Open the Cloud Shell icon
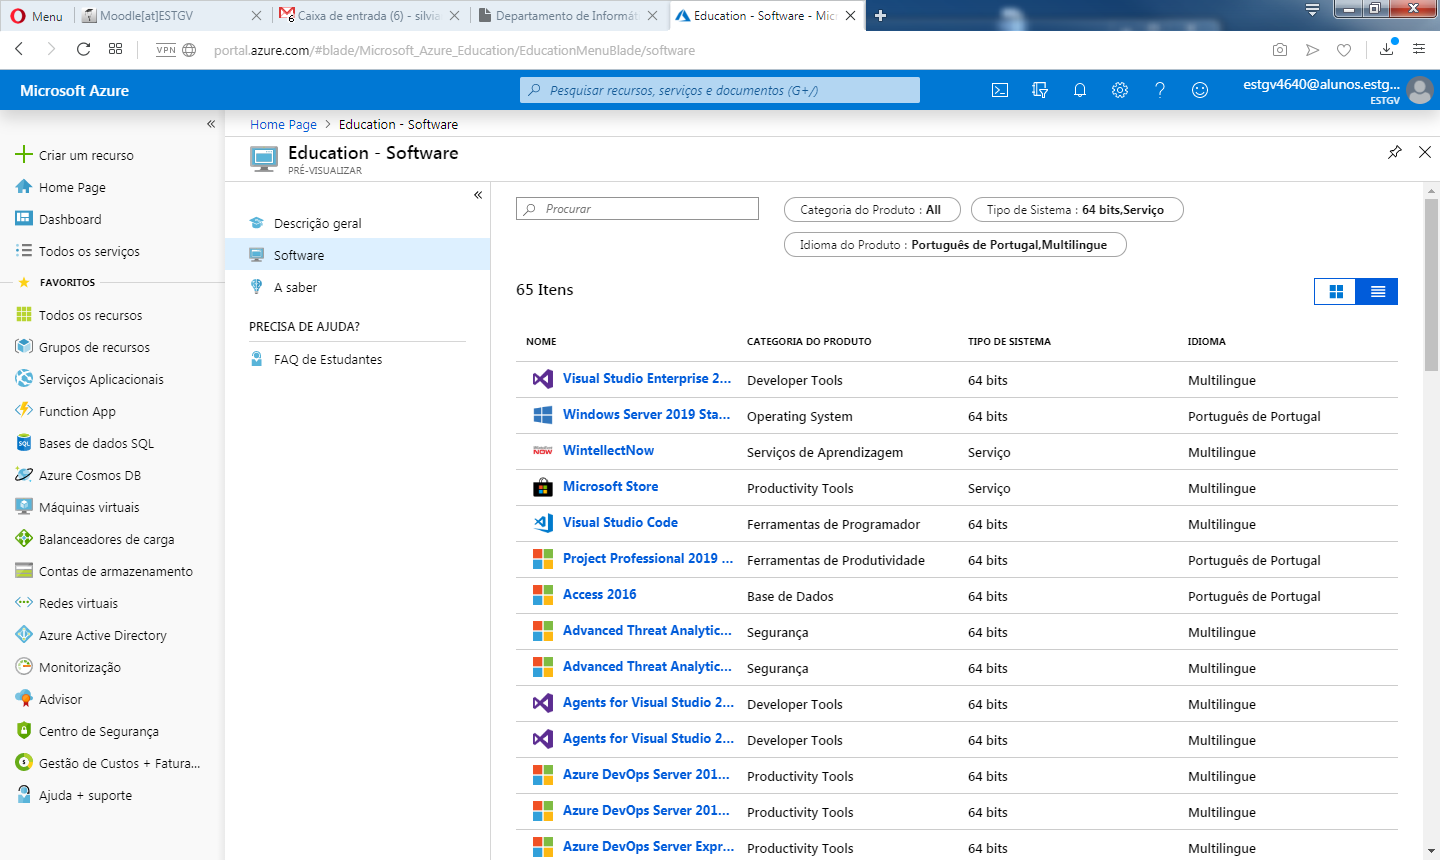The height and width of the screenshot is (860, 1440). (1000, 90)
